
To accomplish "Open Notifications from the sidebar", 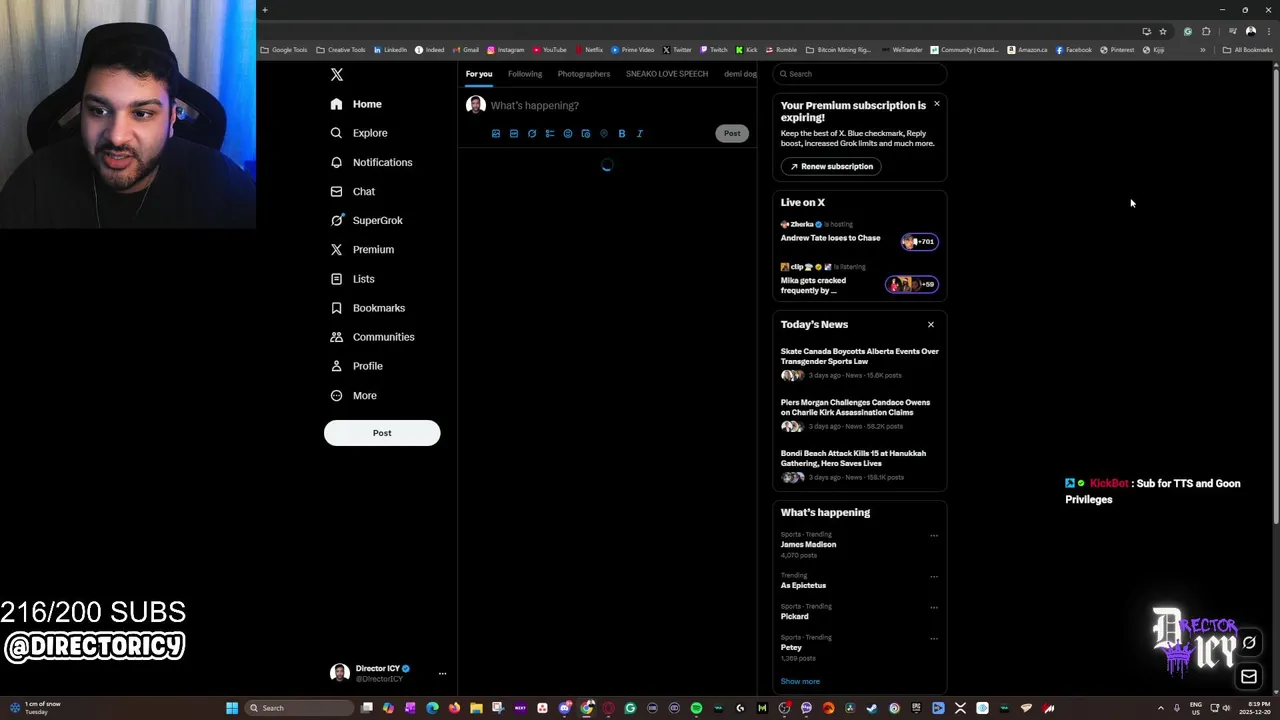I will point(371,162).
